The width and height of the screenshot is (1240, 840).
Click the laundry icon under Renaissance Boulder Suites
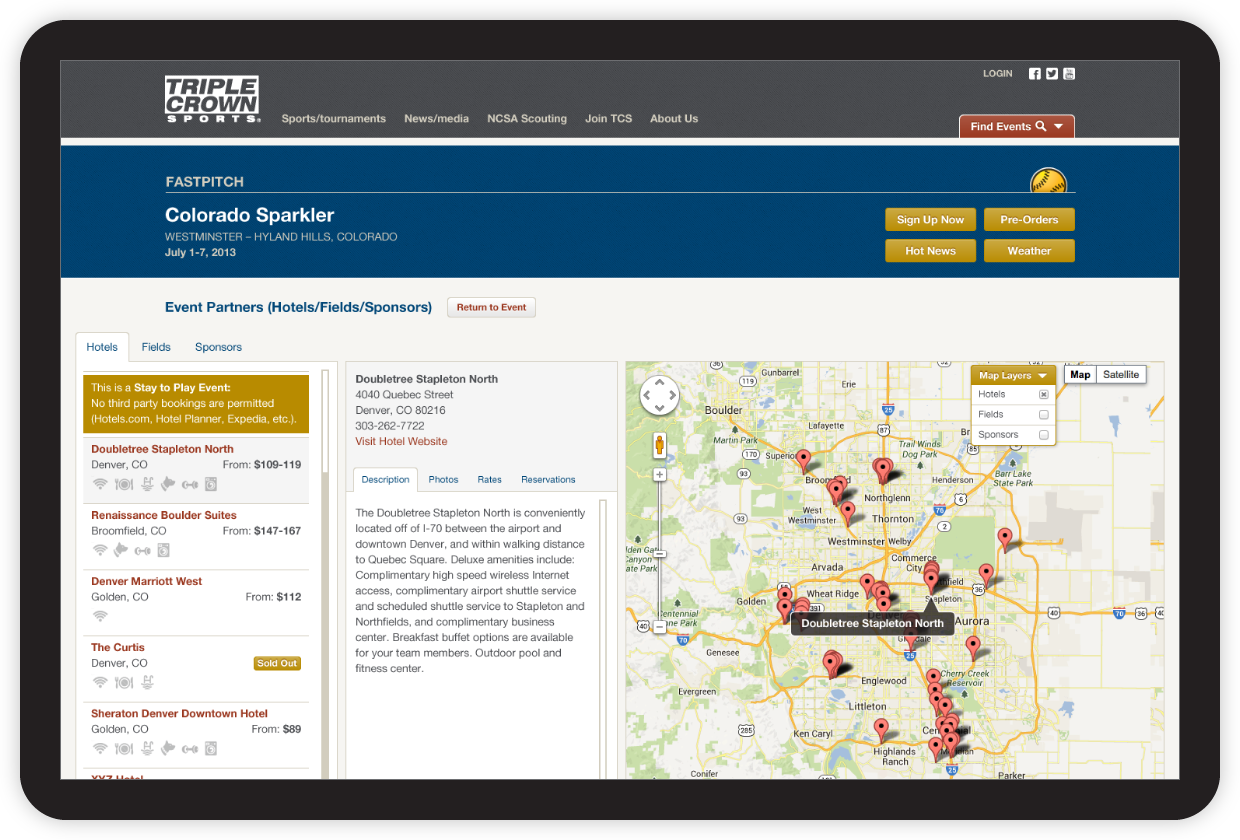(163, 550)
